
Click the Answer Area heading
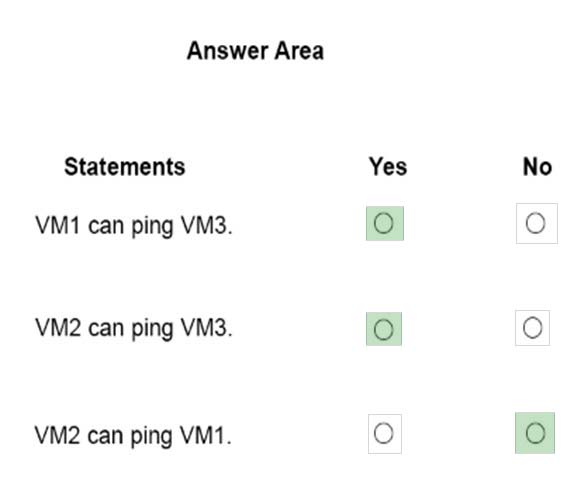click(255, 51)
